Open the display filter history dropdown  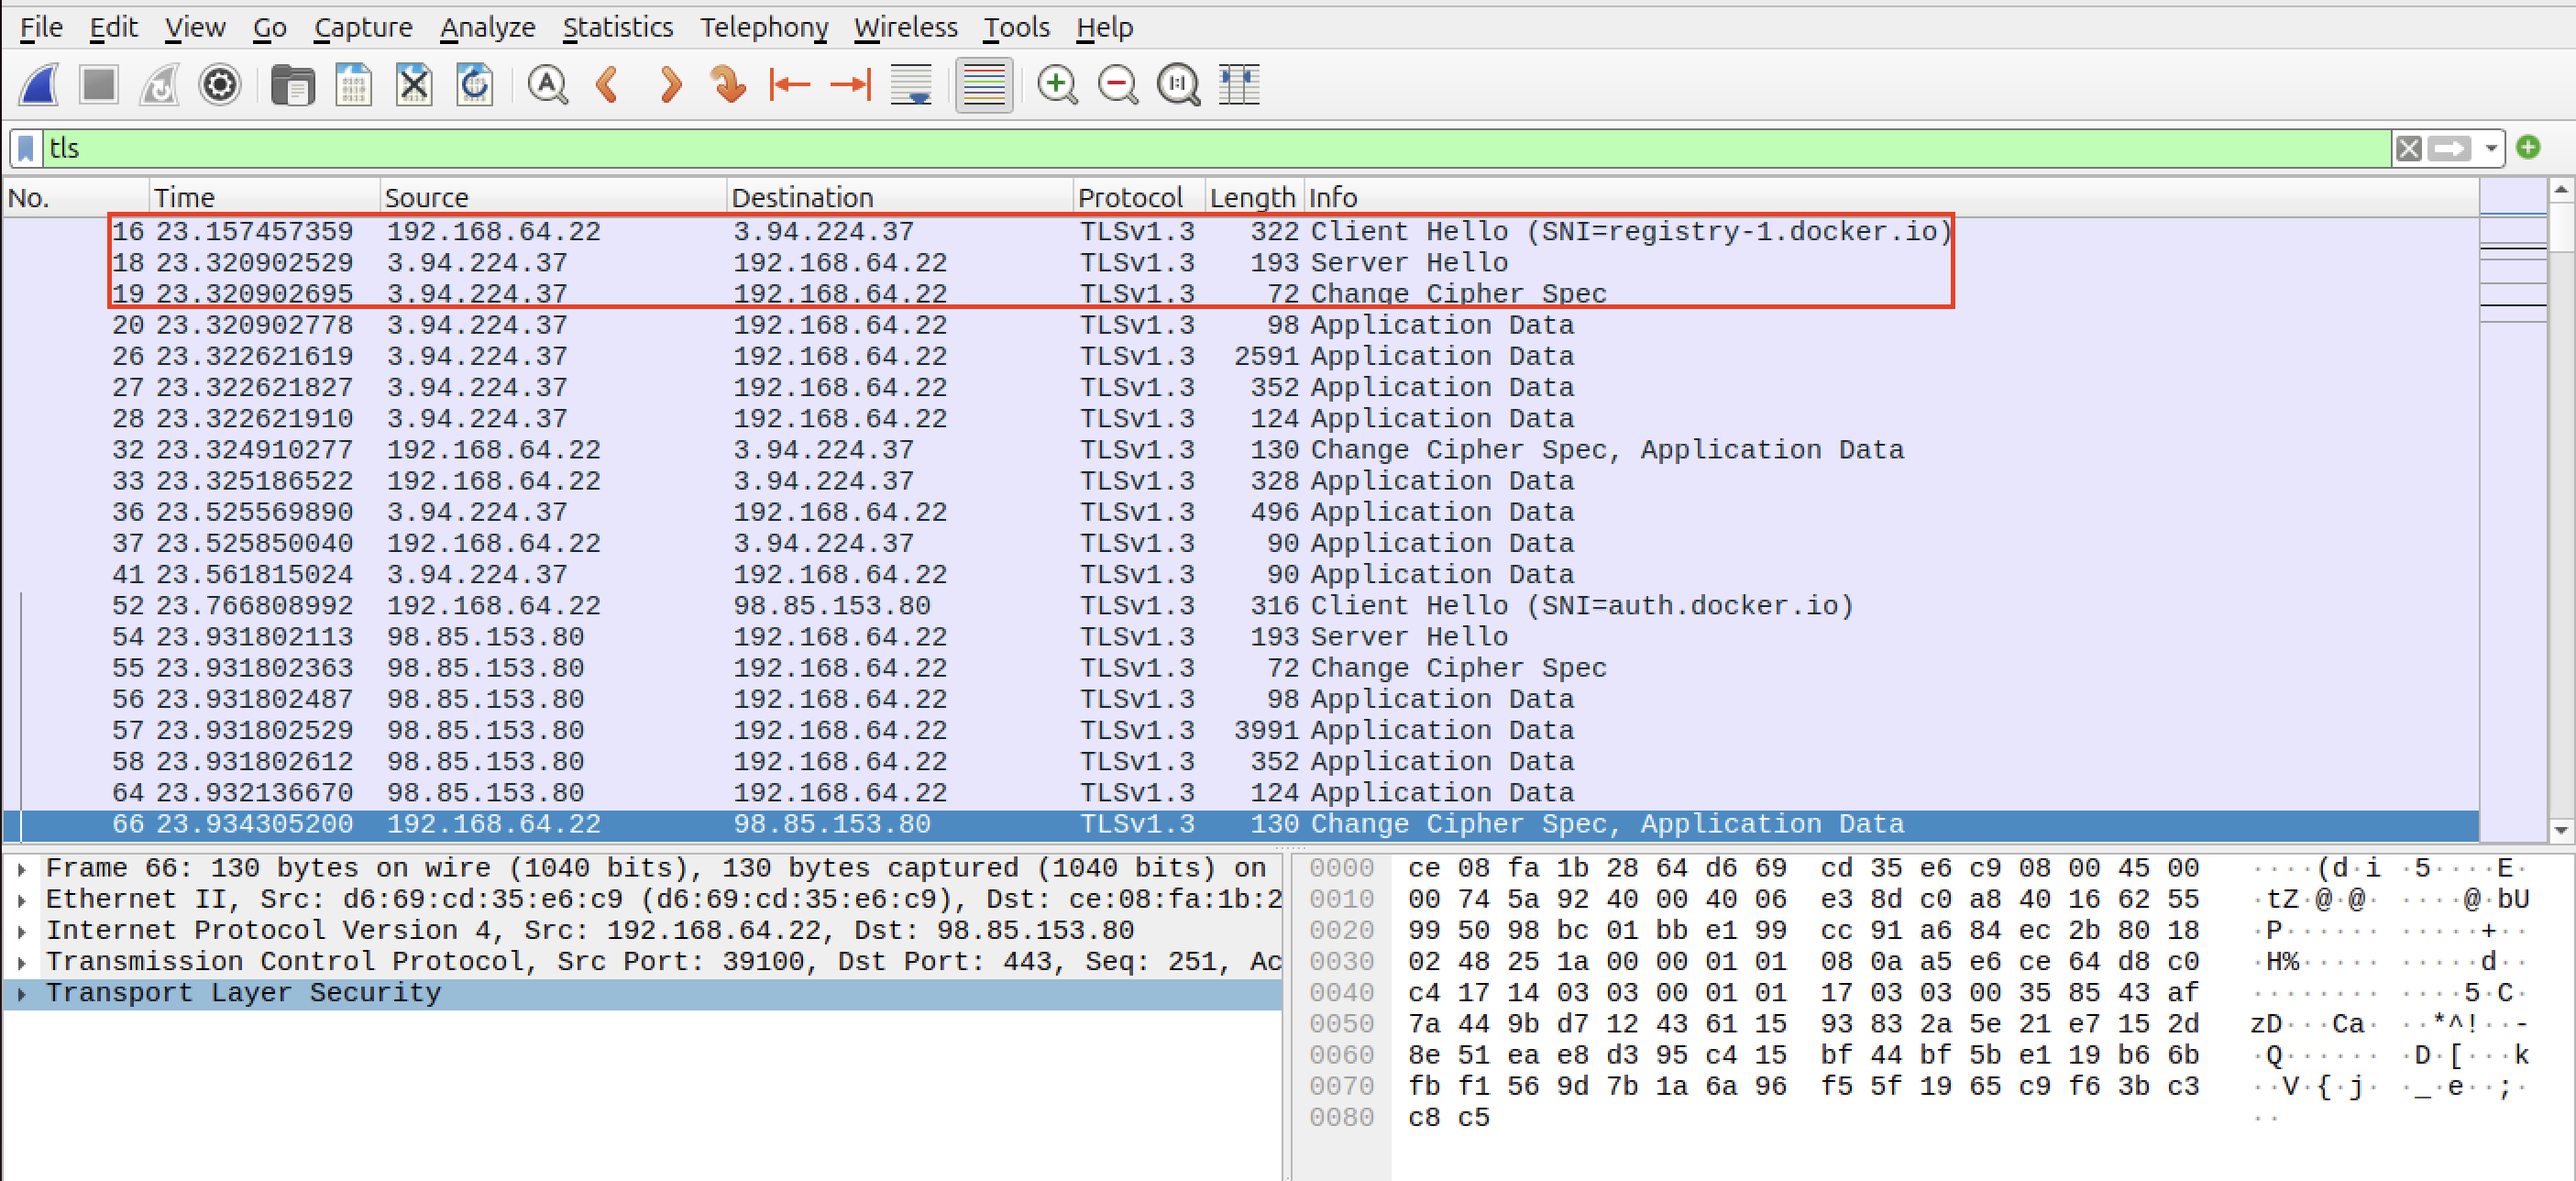pos(2491,149)
